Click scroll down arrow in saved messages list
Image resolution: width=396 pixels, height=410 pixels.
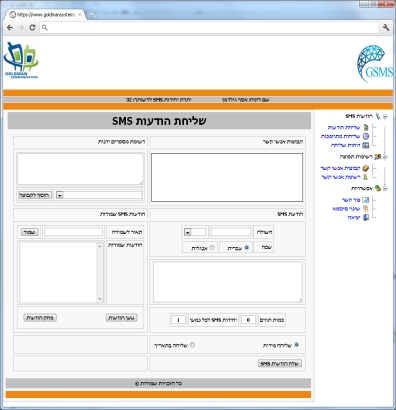pos(100,299)
